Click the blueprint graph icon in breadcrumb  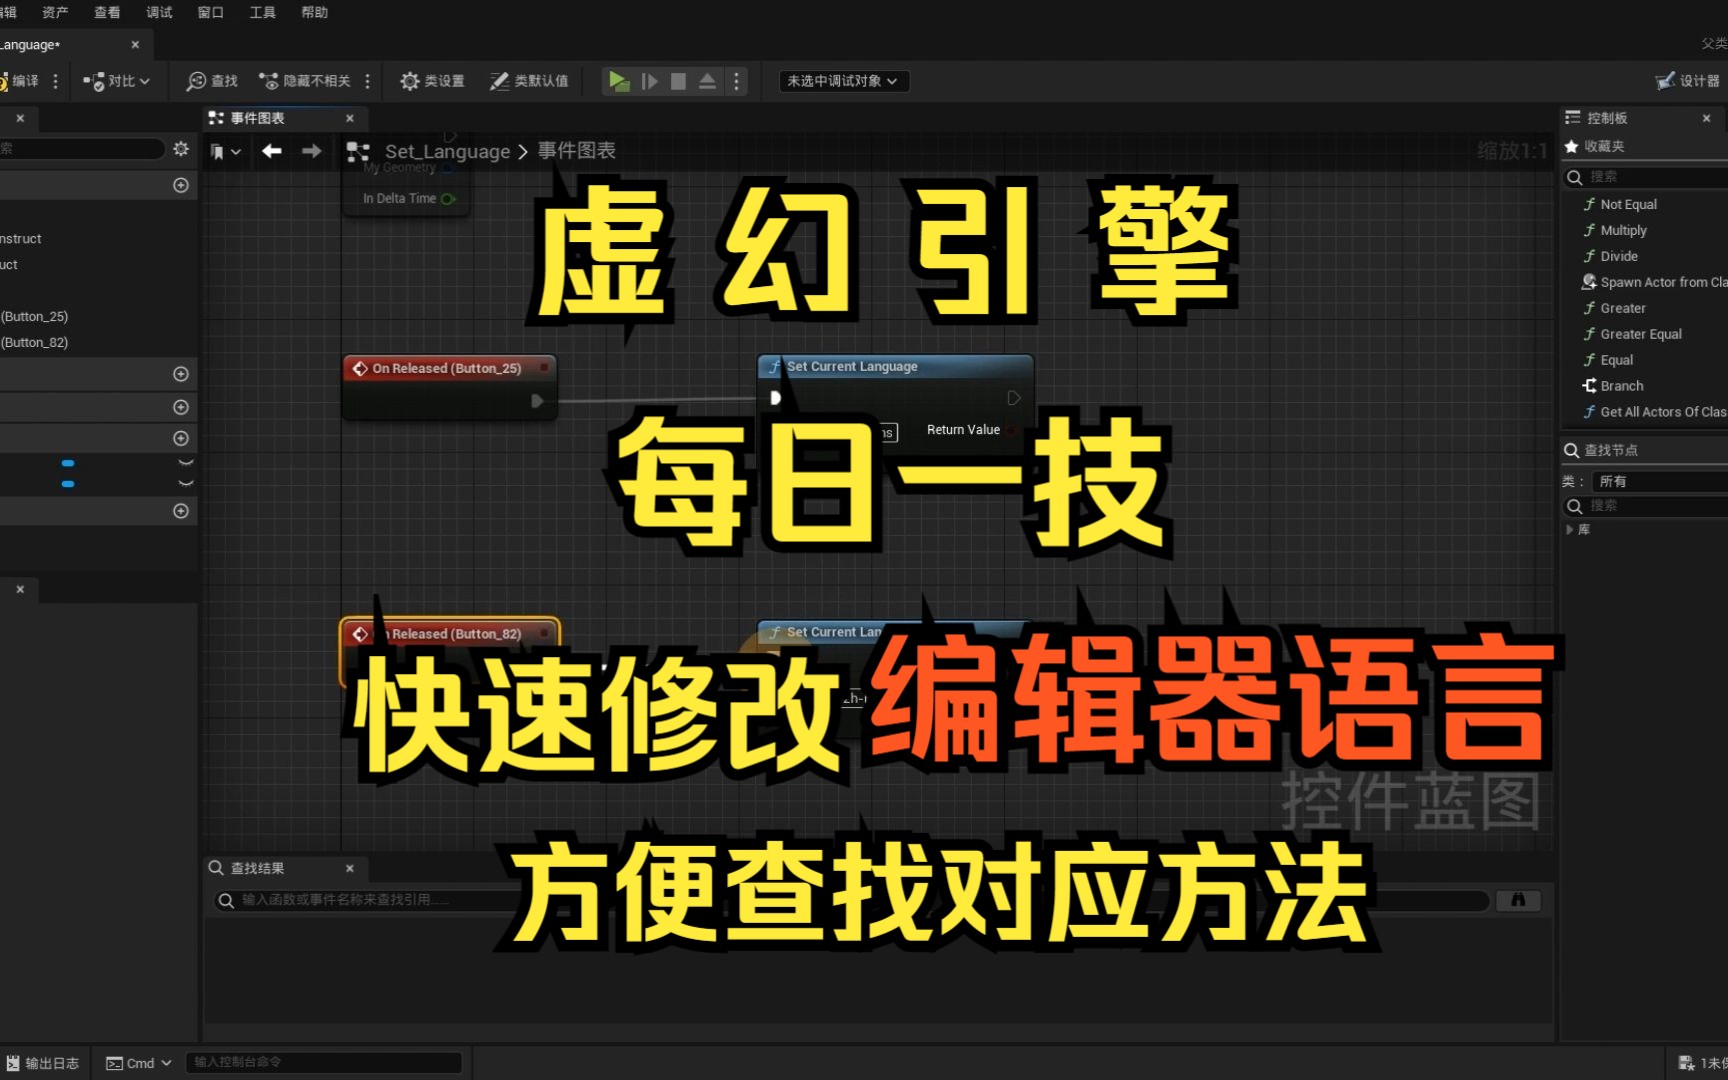pyautogui.click(x=358, y=151)
